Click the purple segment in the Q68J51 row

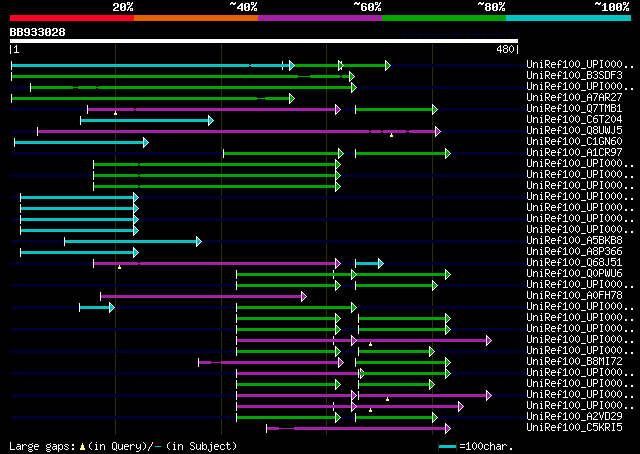click(215, 263)
